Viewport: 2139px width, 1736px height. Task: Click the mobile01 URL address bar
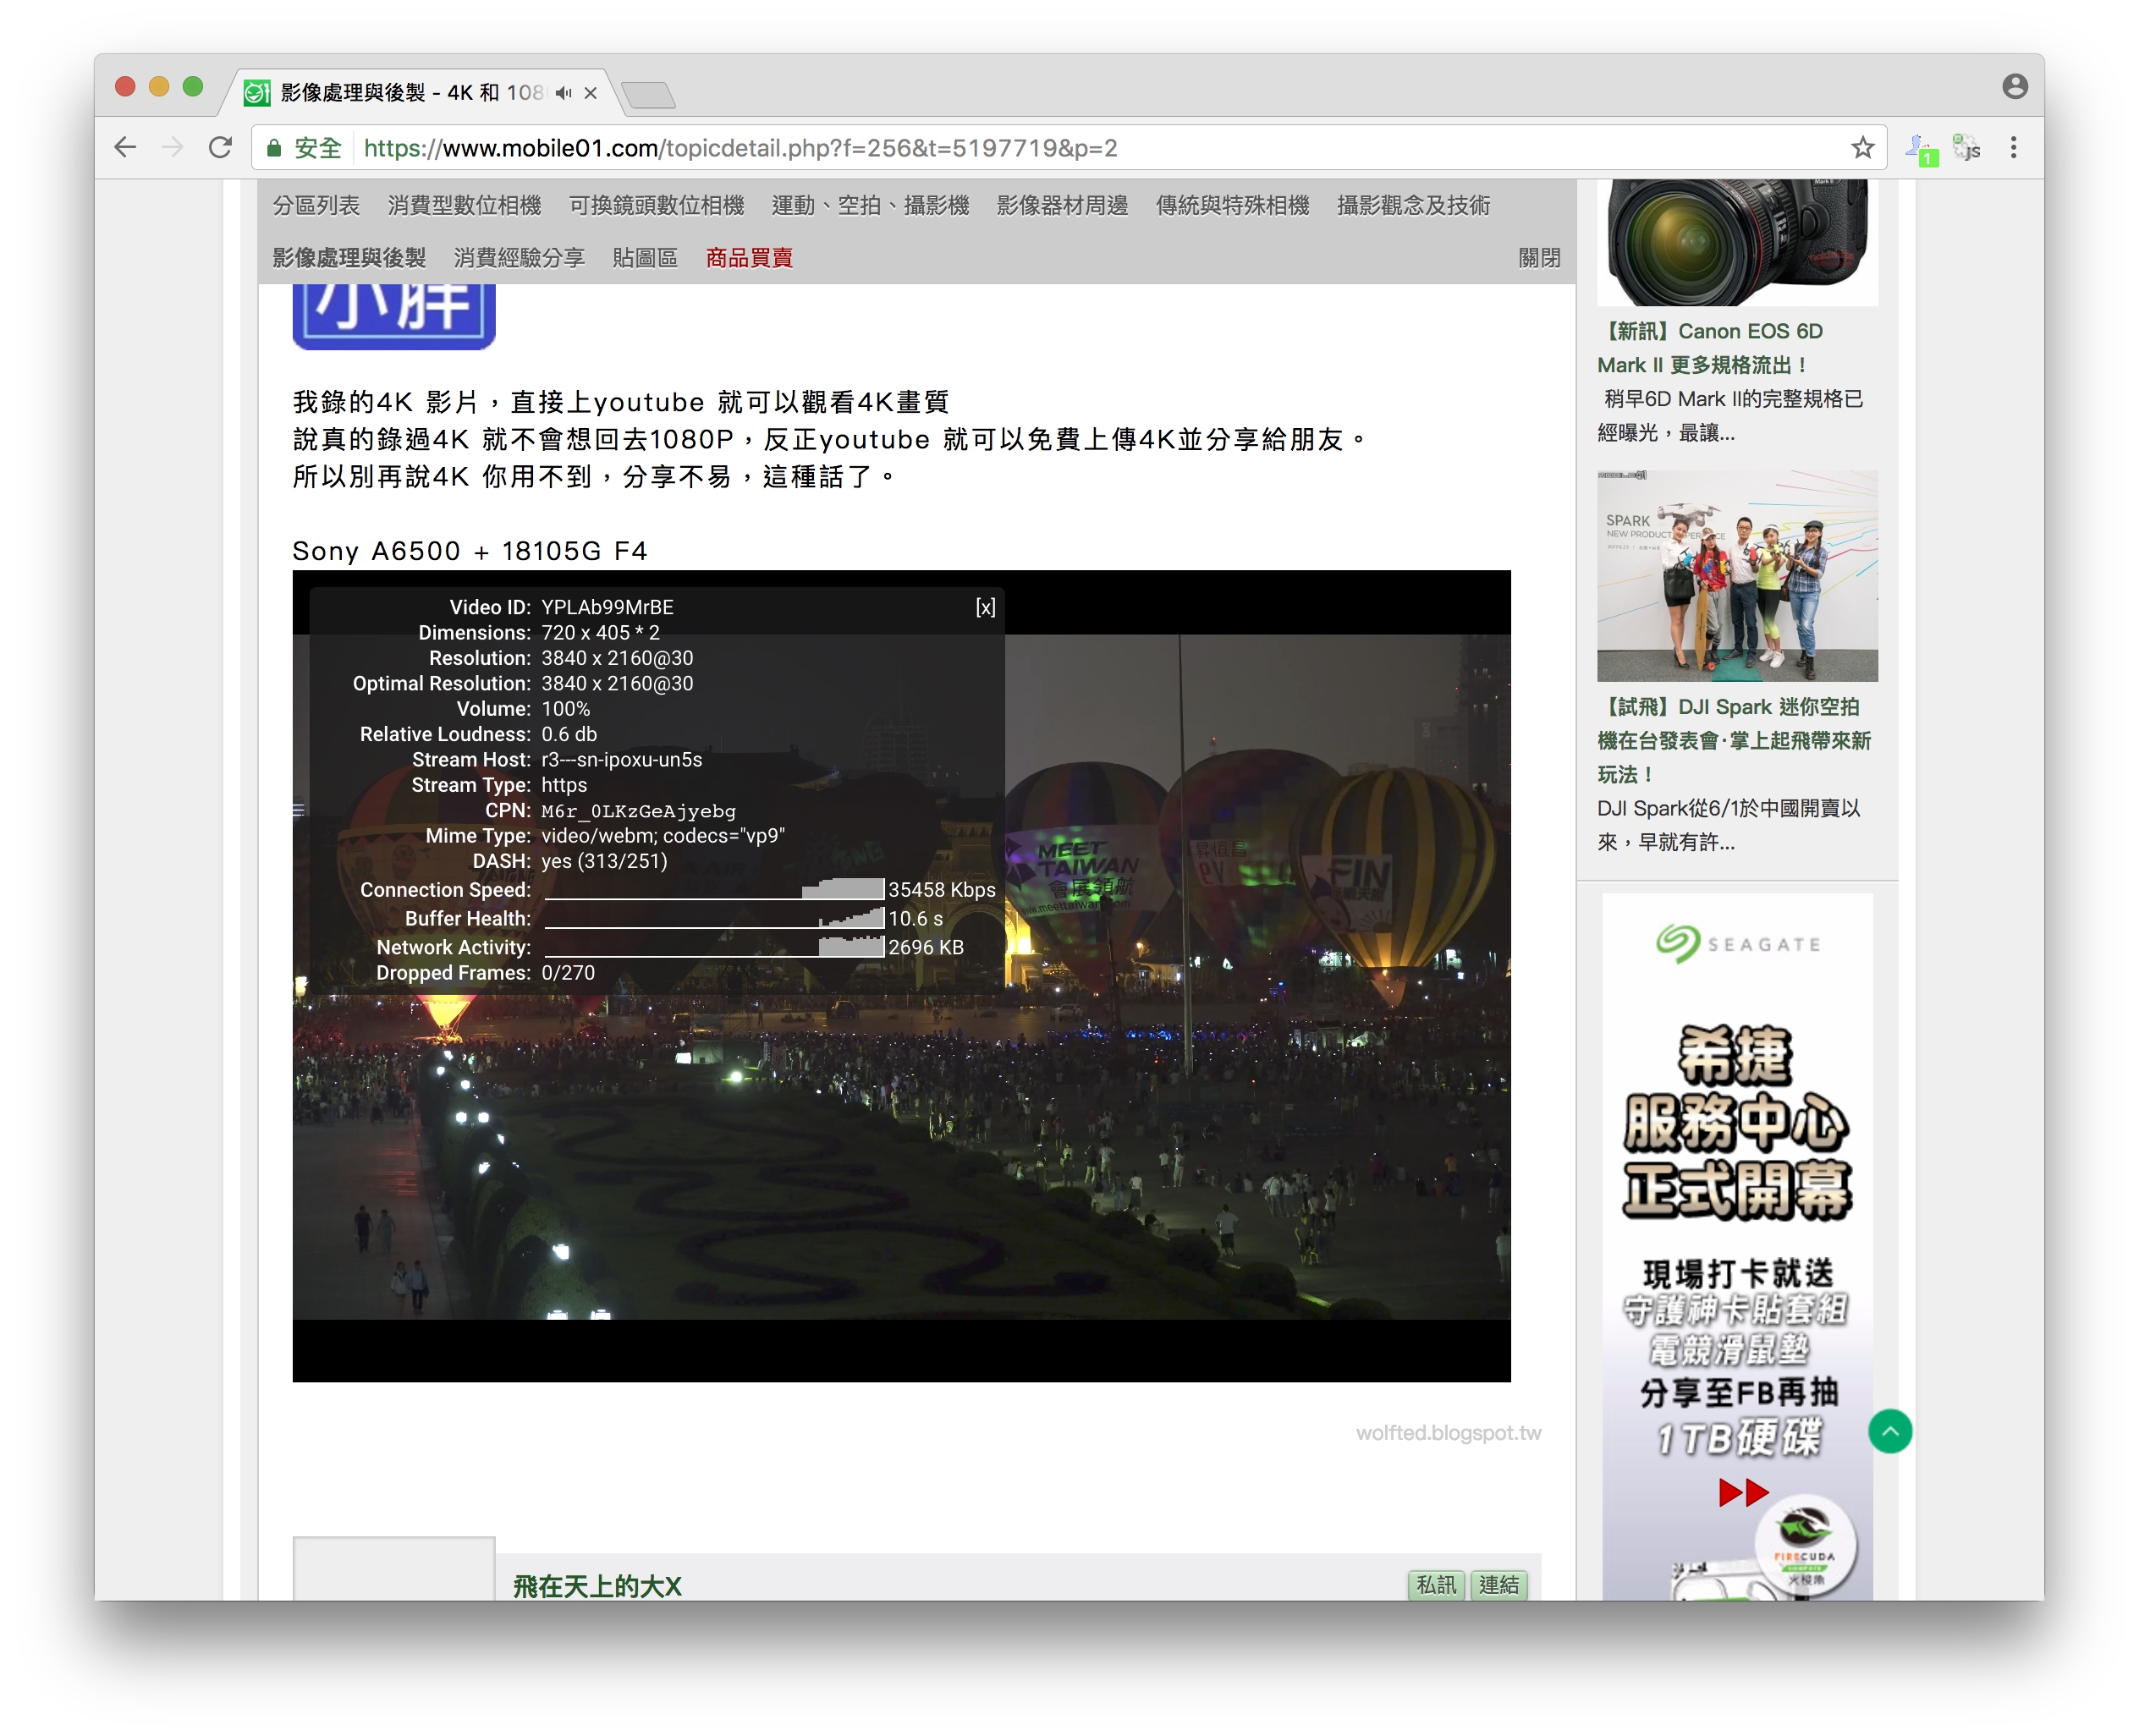point(1068,148)
